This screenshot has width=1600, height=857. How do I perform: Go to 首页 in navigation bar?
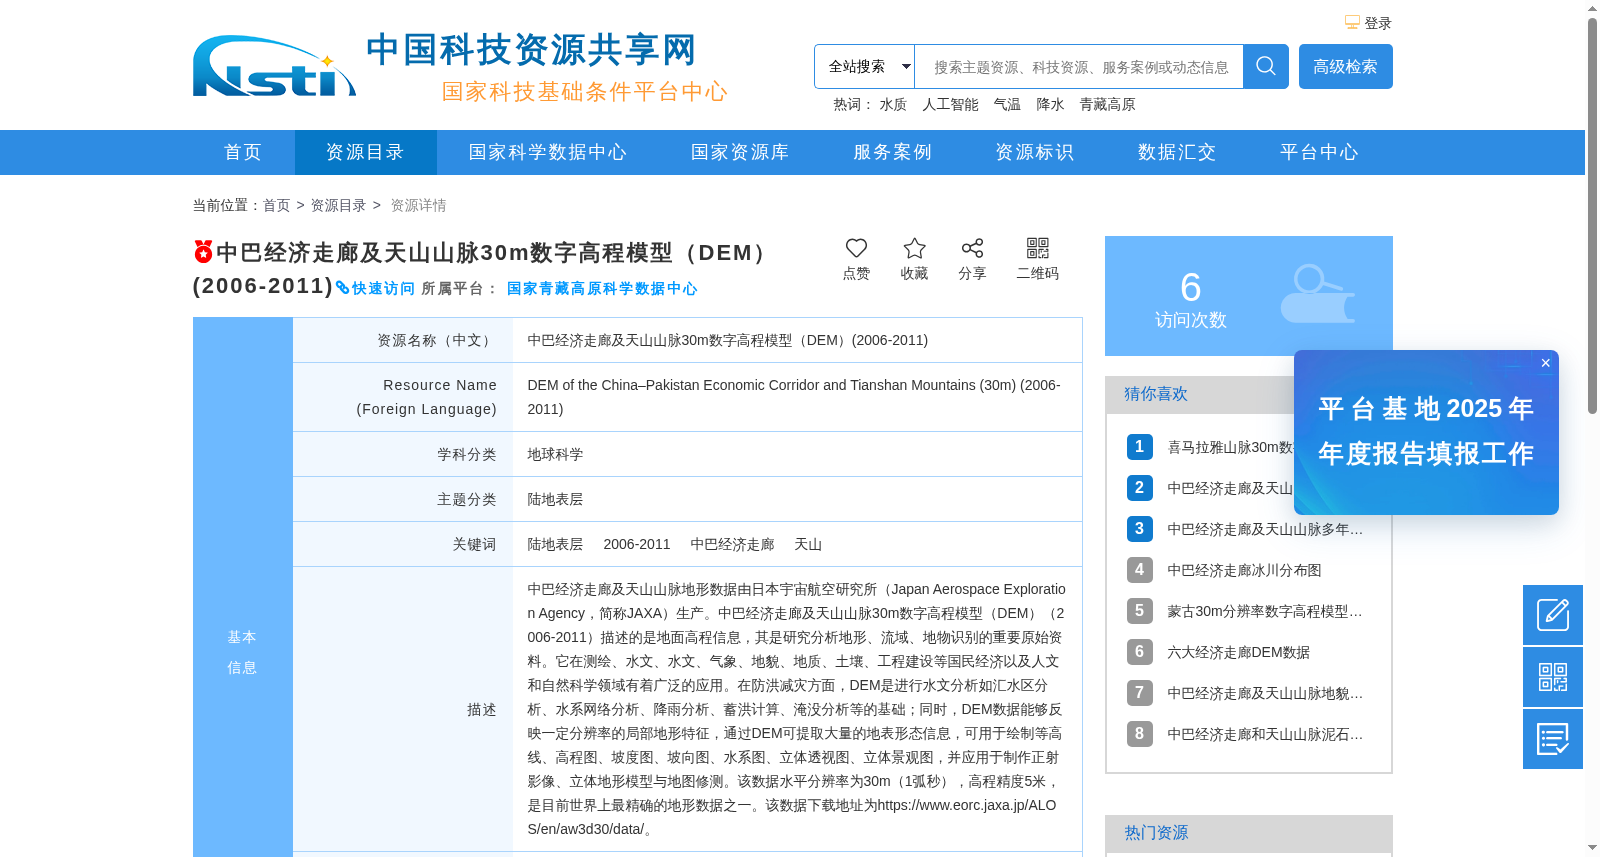243,152
